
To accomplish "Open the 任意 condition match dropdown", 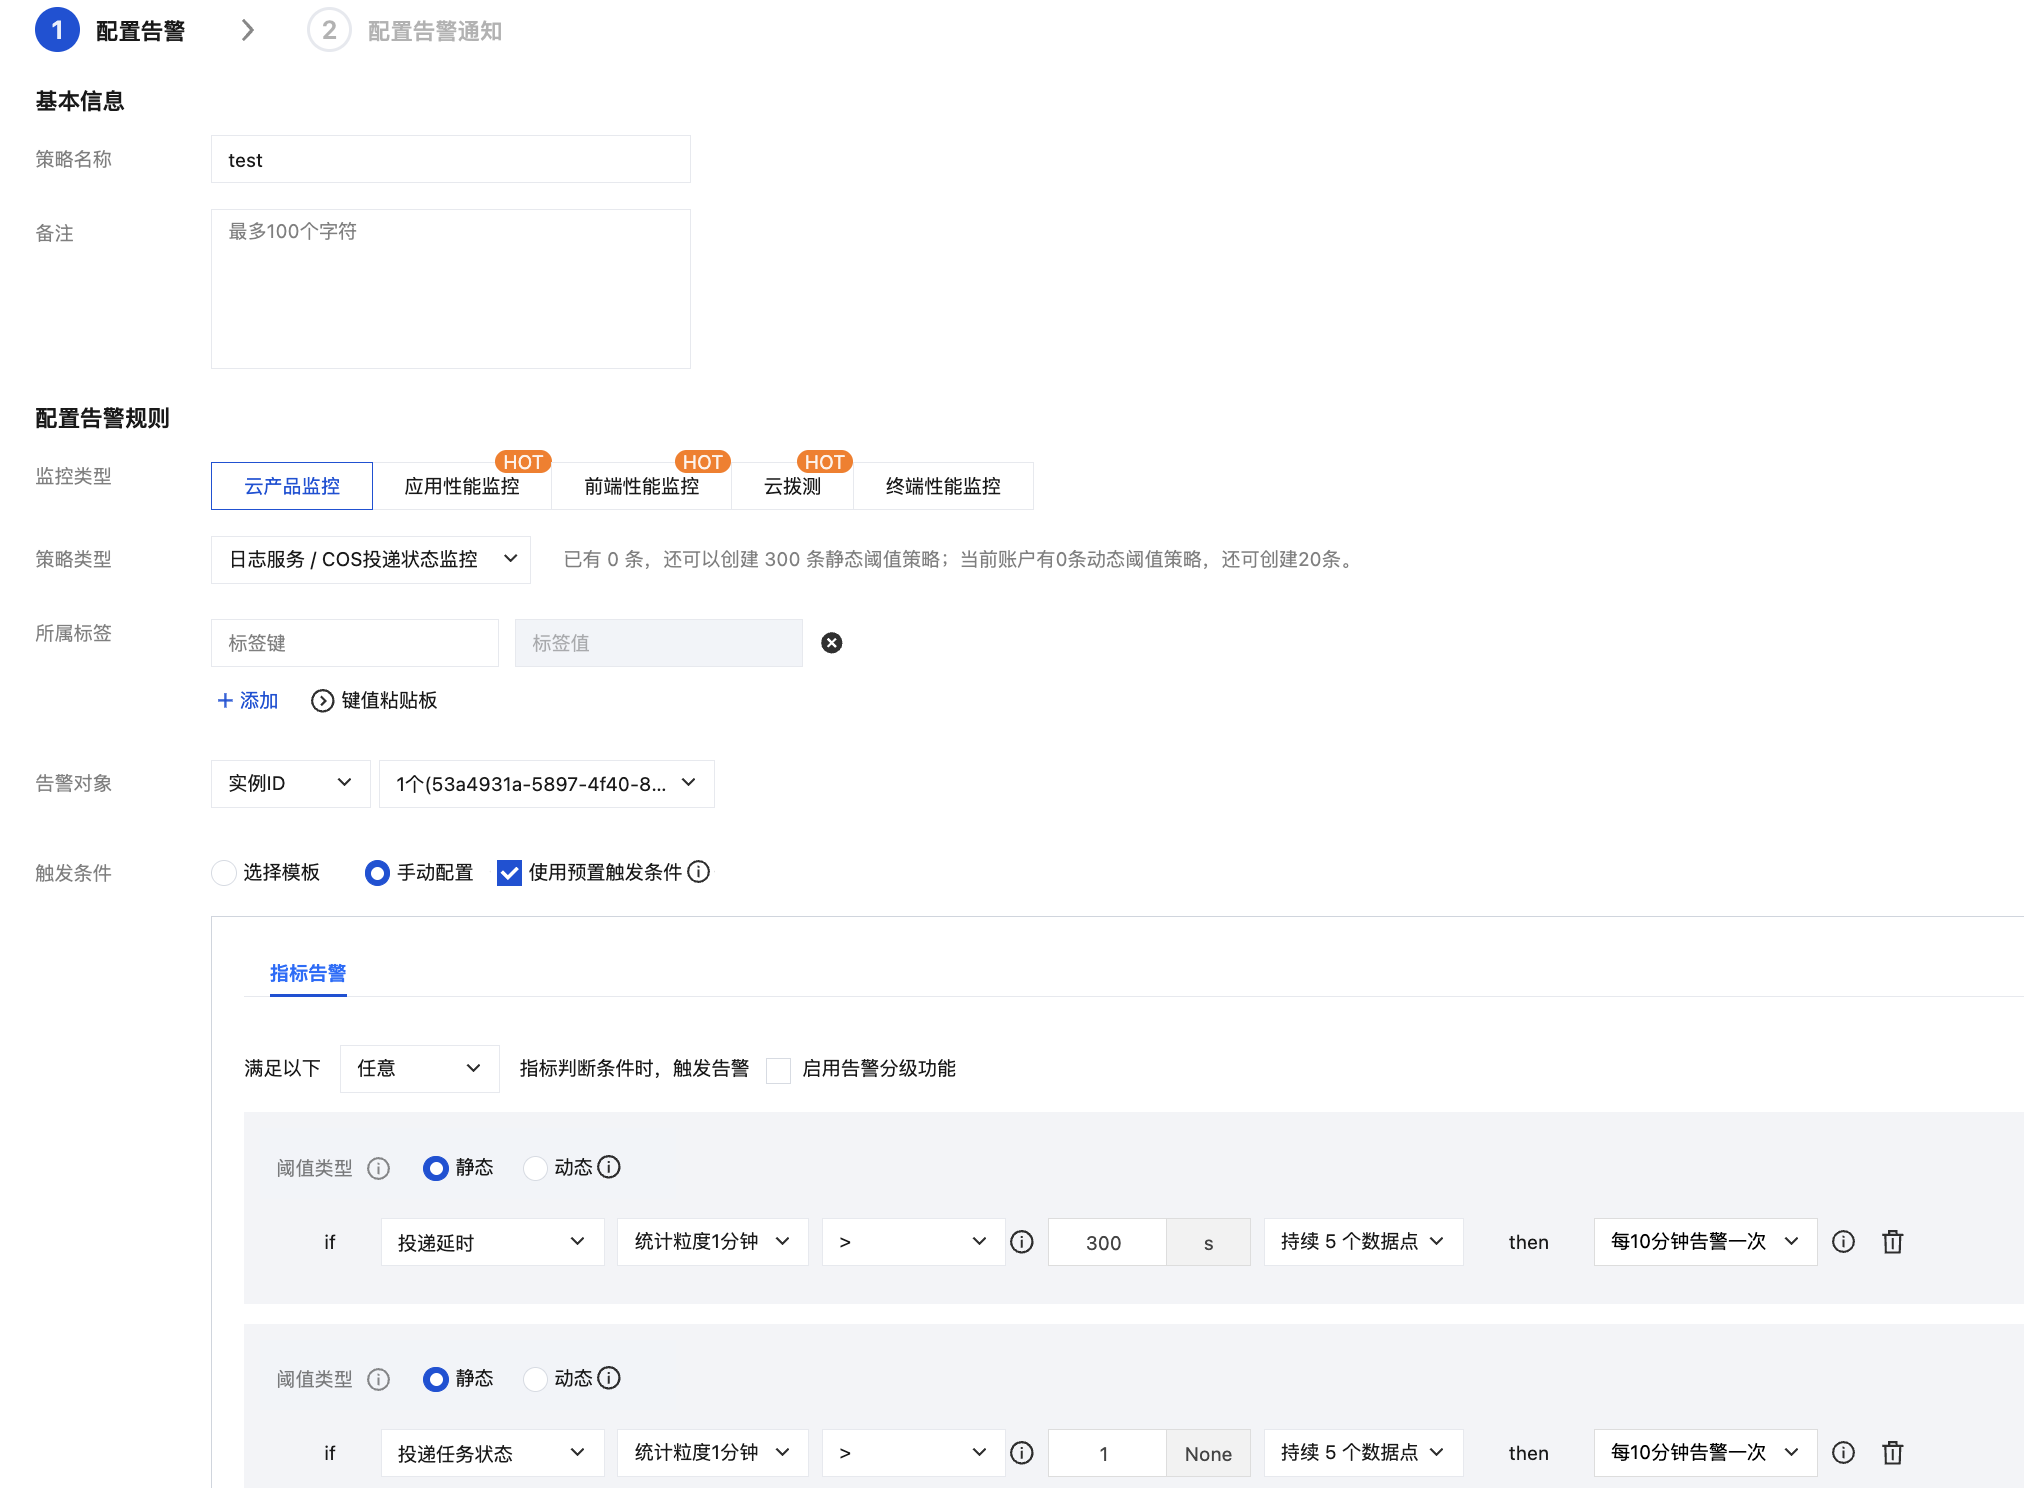I will 419,1069.
